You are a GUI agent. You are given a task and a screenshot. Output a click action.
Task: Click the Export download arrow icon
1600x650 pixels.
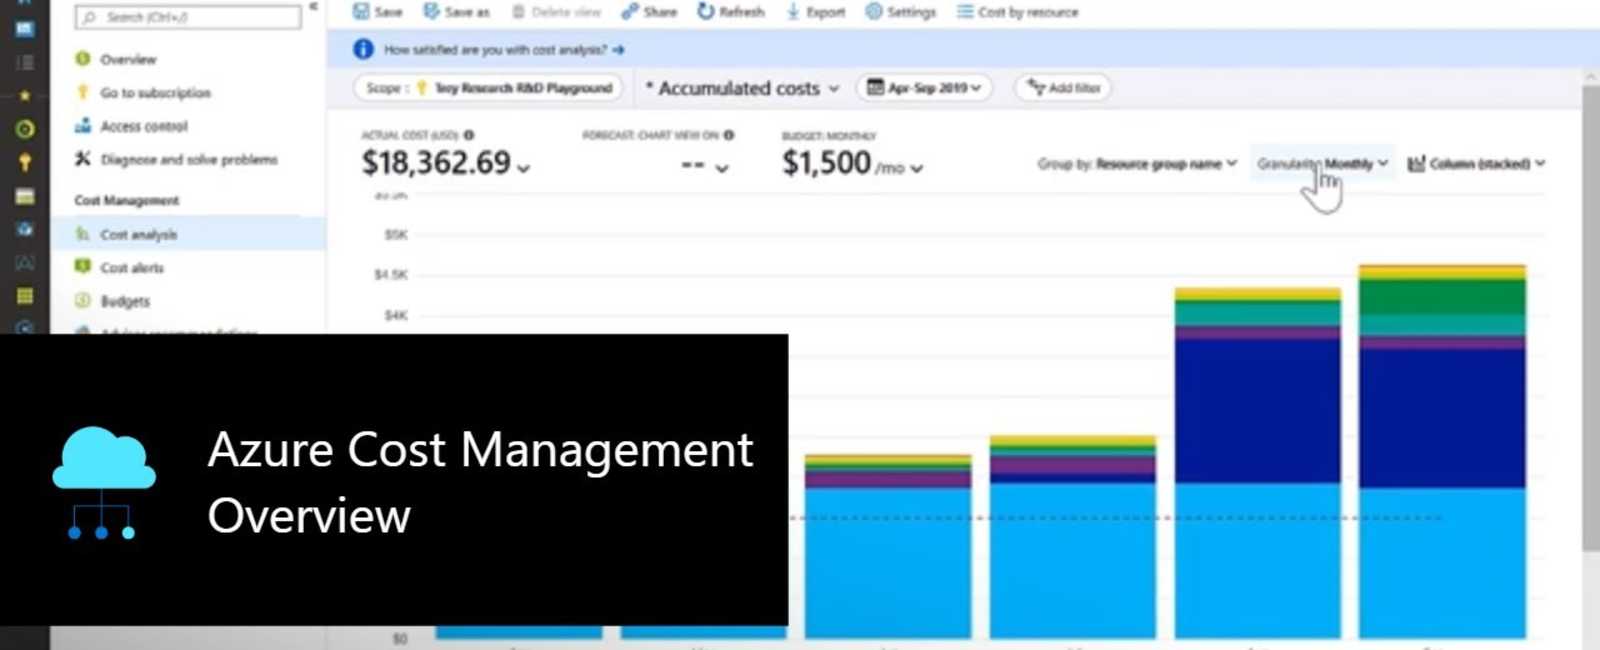point(792,11)
